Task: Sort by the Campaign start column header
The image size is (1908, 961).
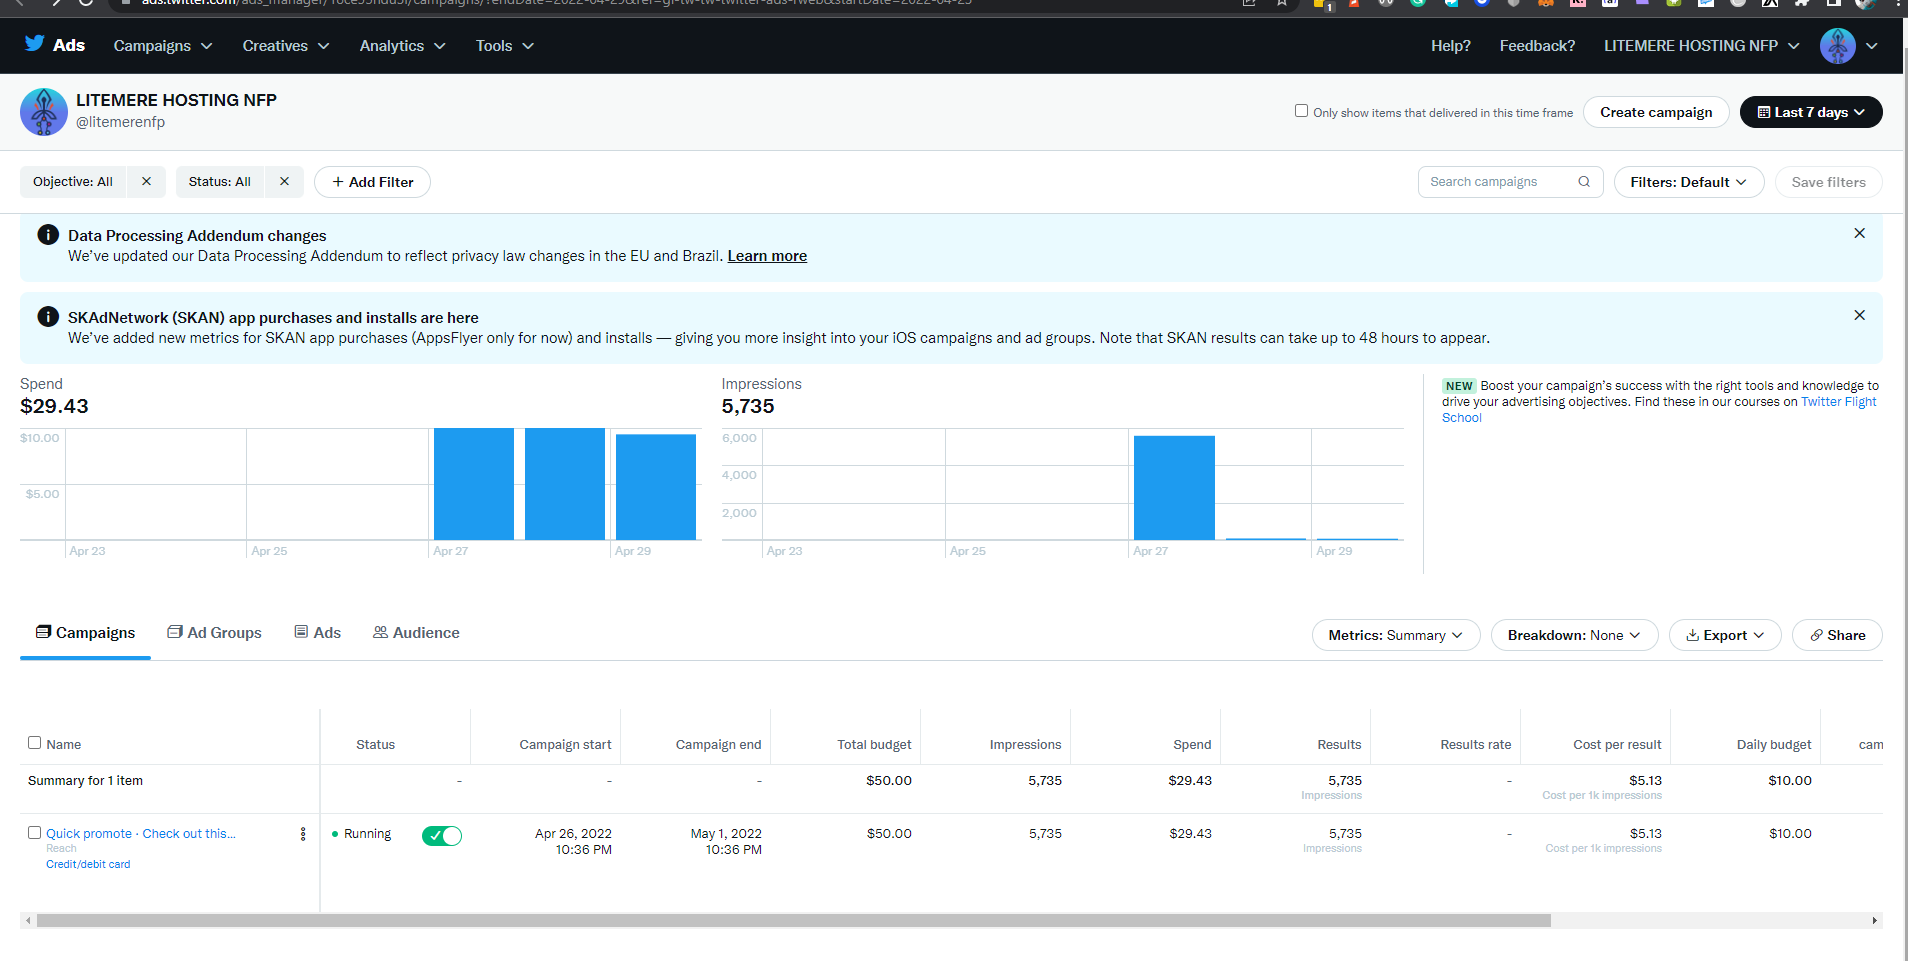Action: point(565,744)
